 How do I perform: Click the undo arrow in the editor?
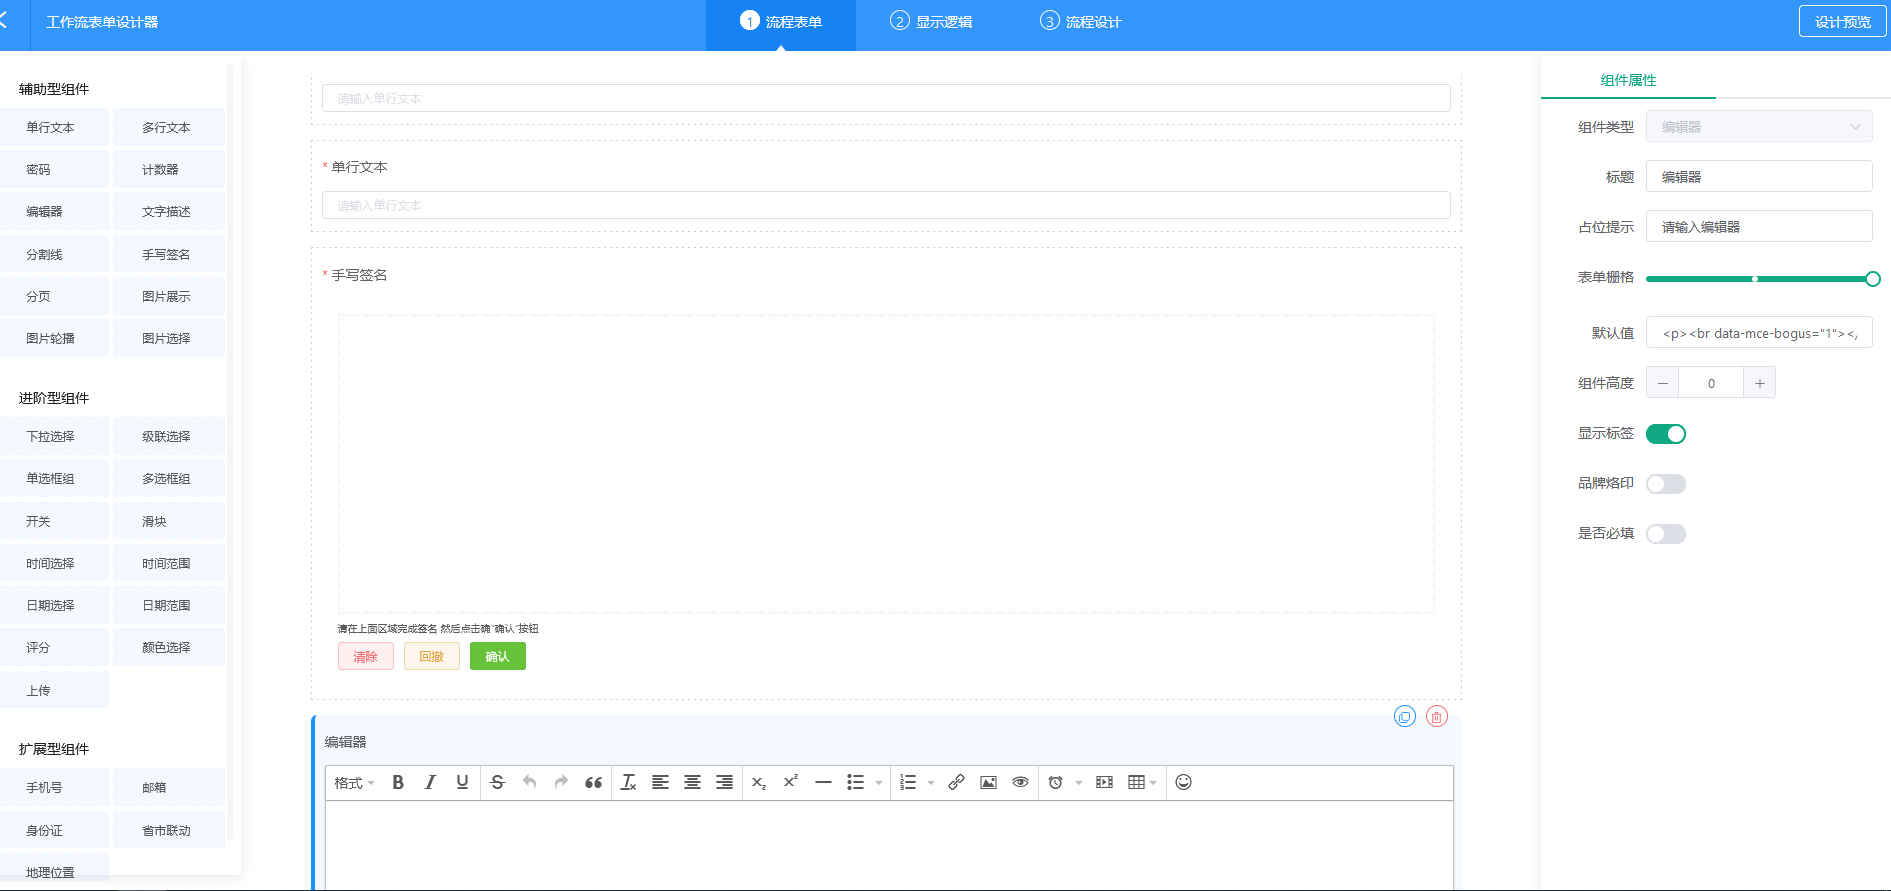530,783
